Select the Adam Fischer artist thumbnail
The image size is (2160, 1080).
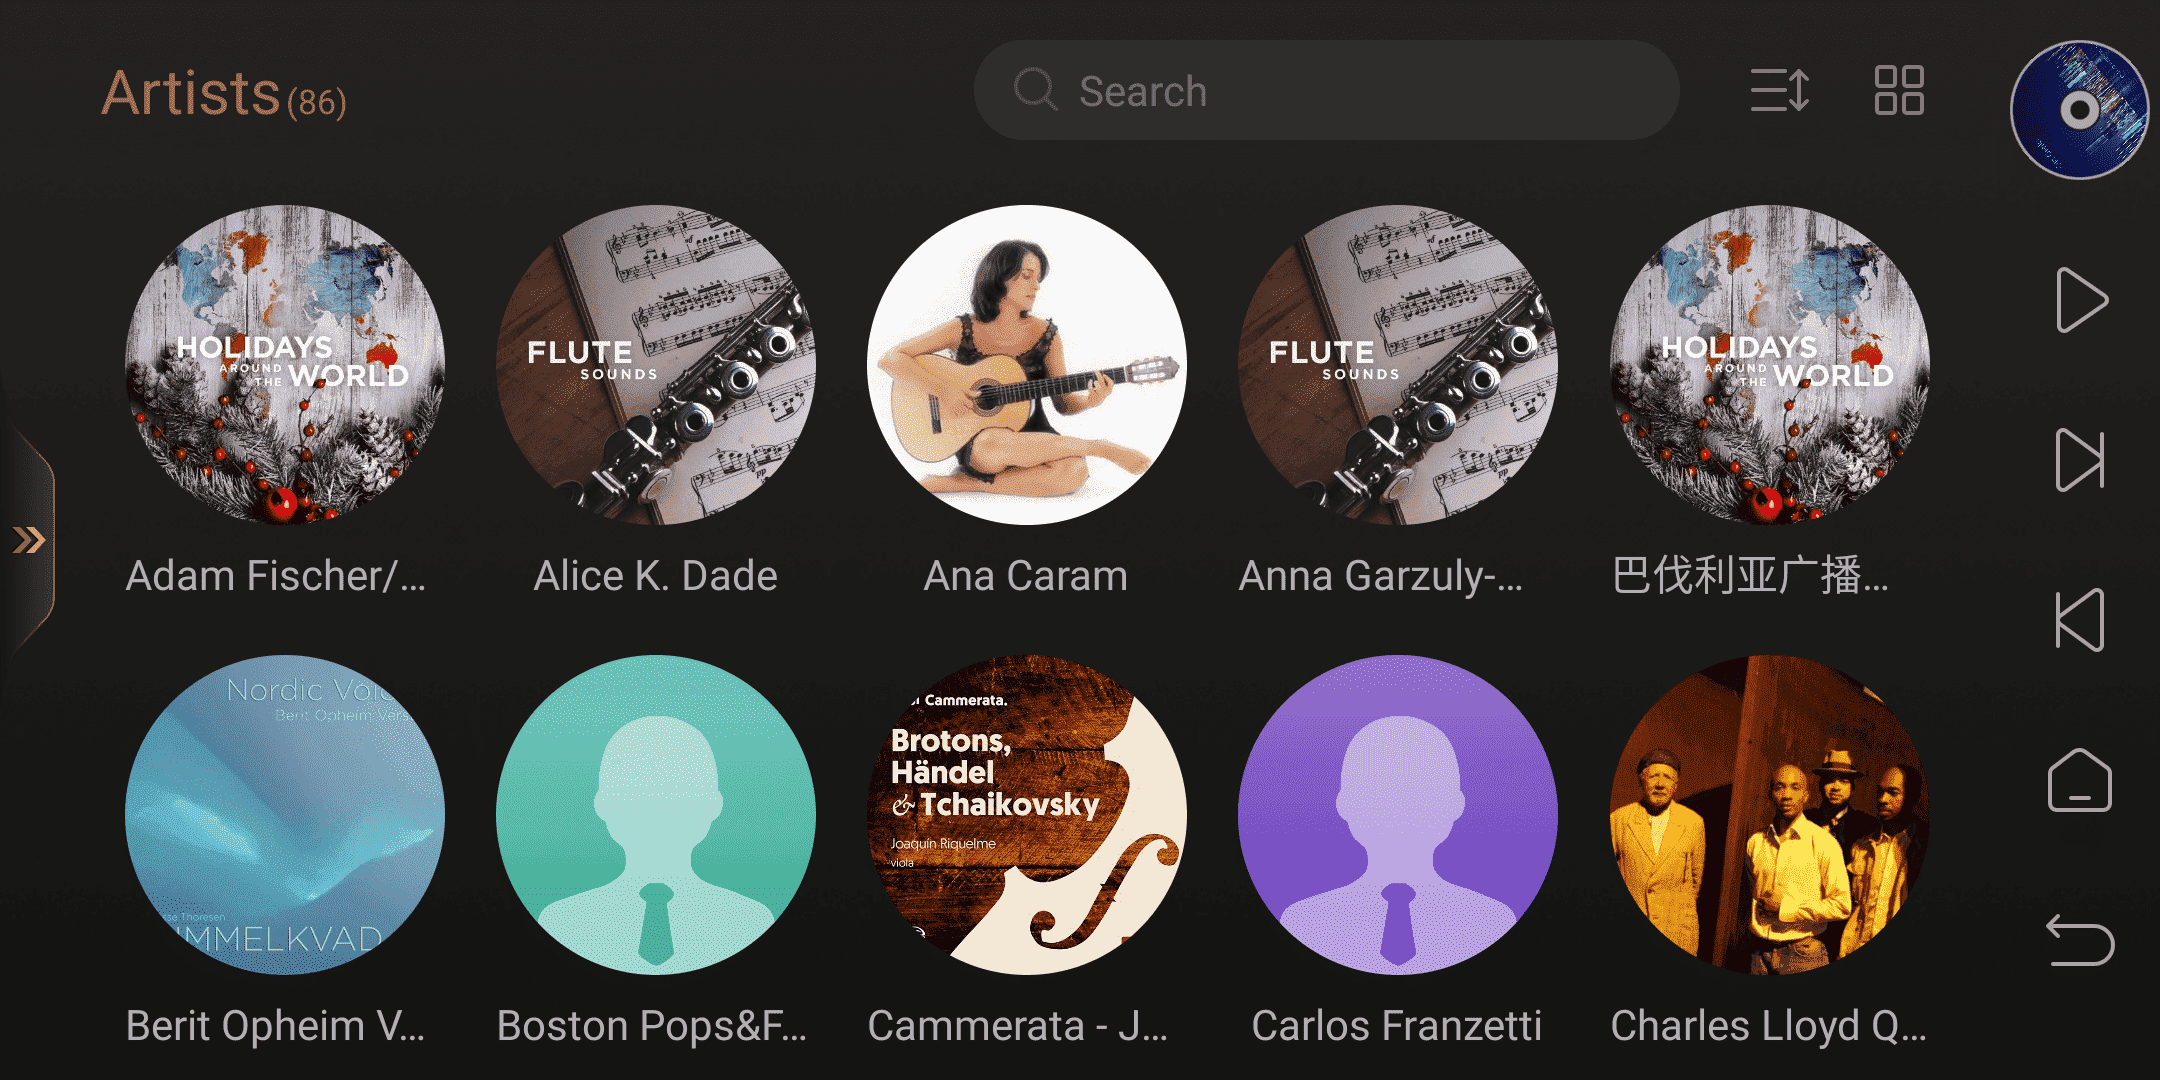click(x=285, y=365)
